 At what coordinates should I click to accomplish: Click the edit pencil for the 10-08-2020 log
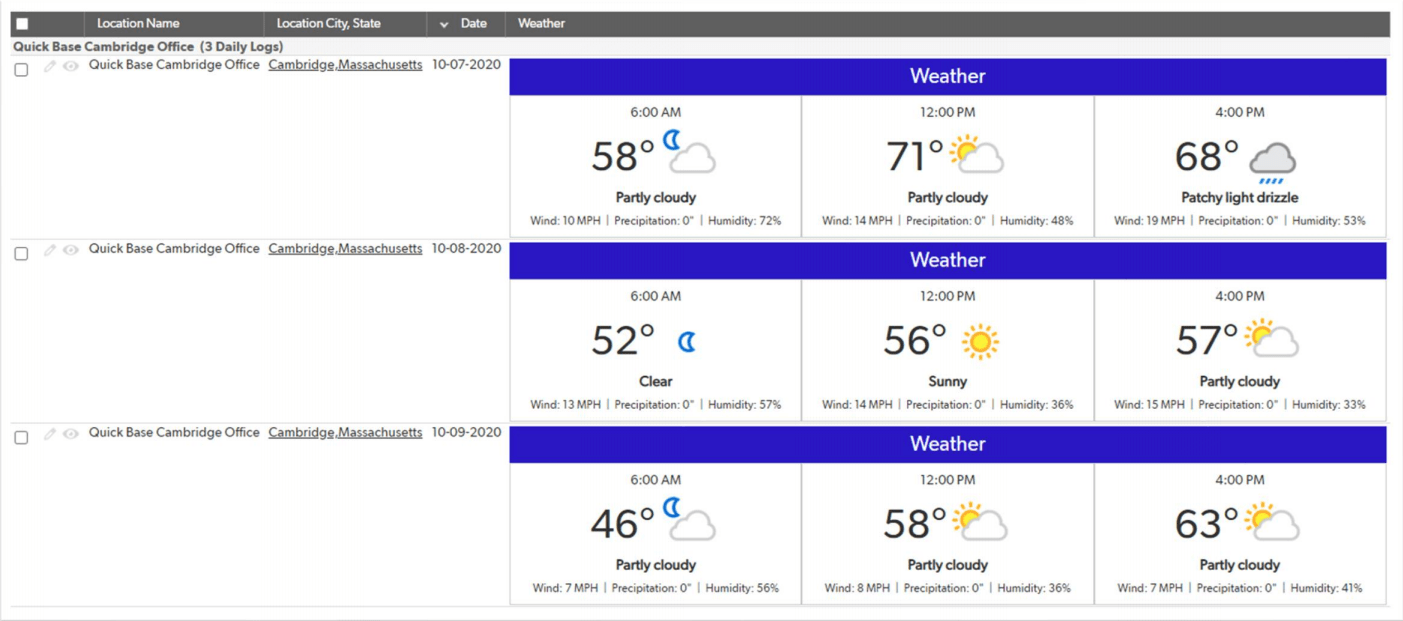(50, 248)
